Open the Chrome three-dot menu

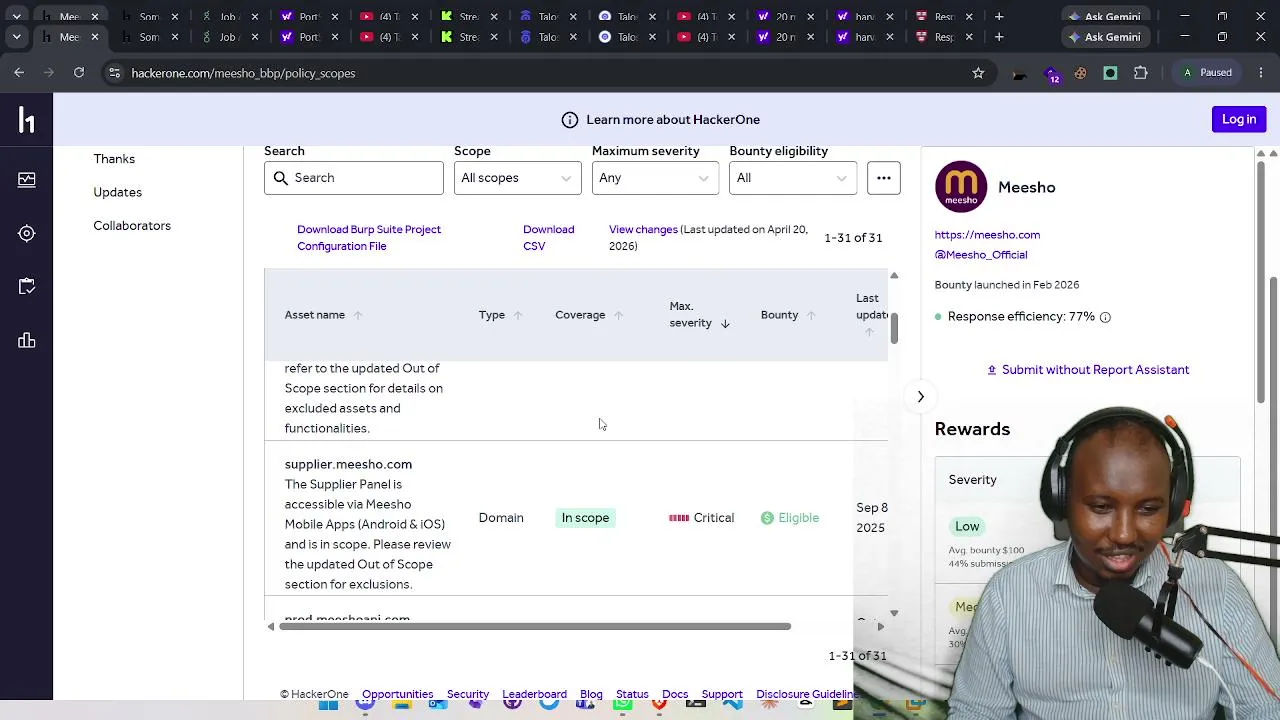pyautogui.click(x=1260, y=73)
